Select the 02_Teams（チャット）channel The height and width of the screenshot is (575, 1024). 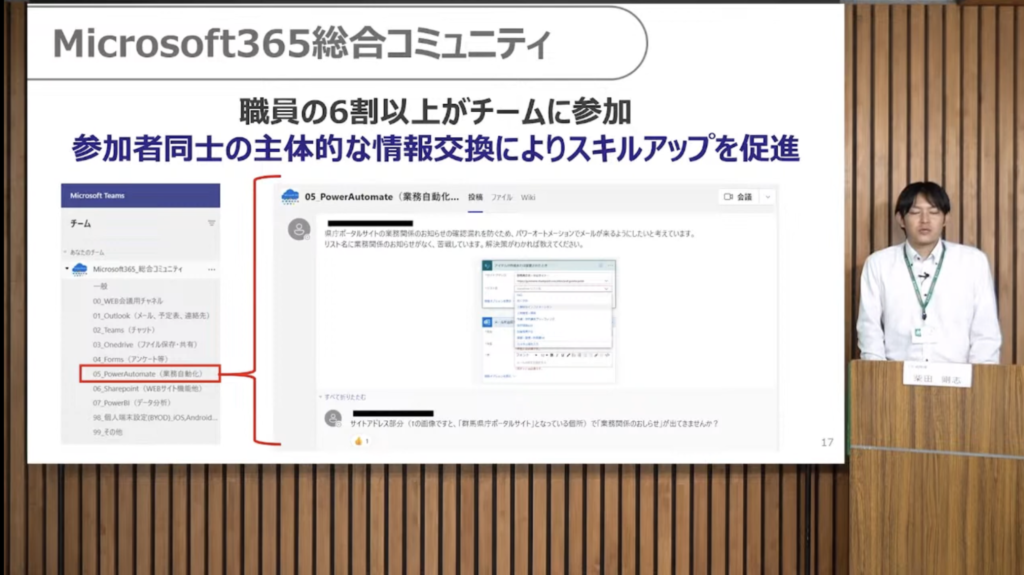coord(124,330)
